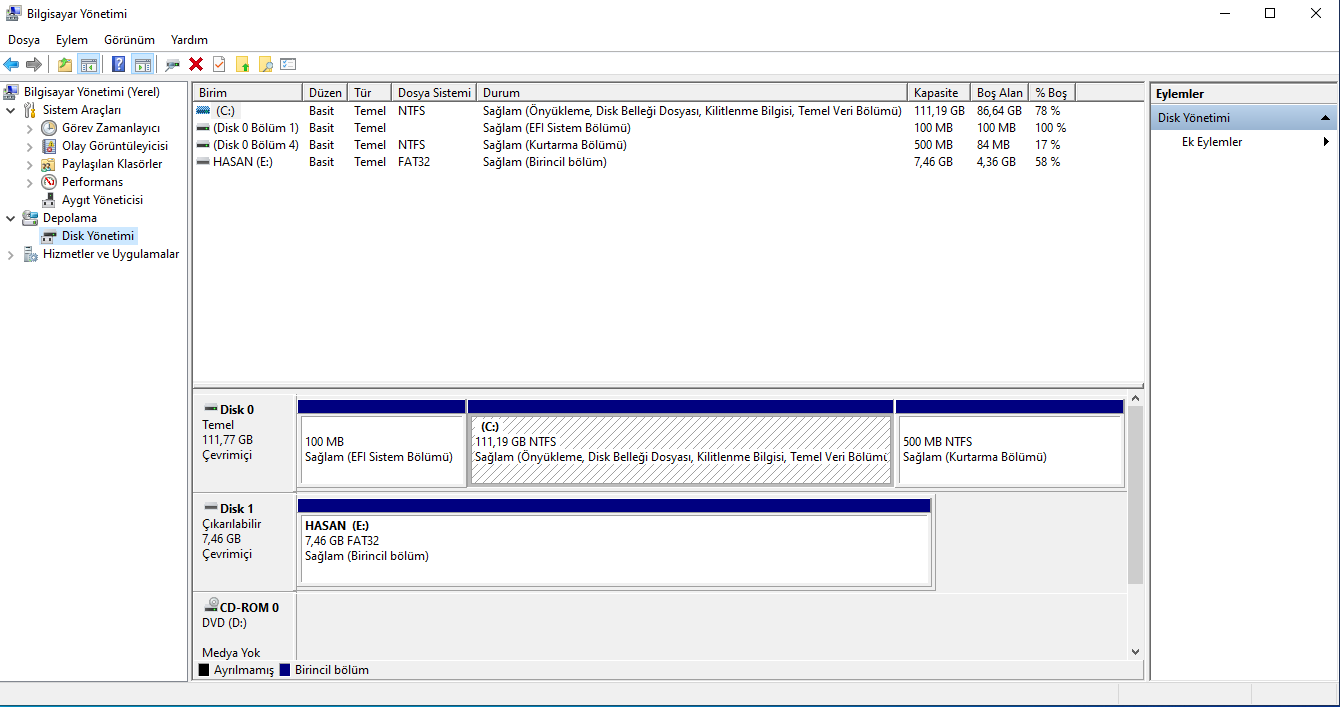Expand the Olay Görüntüleyicisi node
The width and height of the screenshot is (1340, 707).
tap(29, 146)
